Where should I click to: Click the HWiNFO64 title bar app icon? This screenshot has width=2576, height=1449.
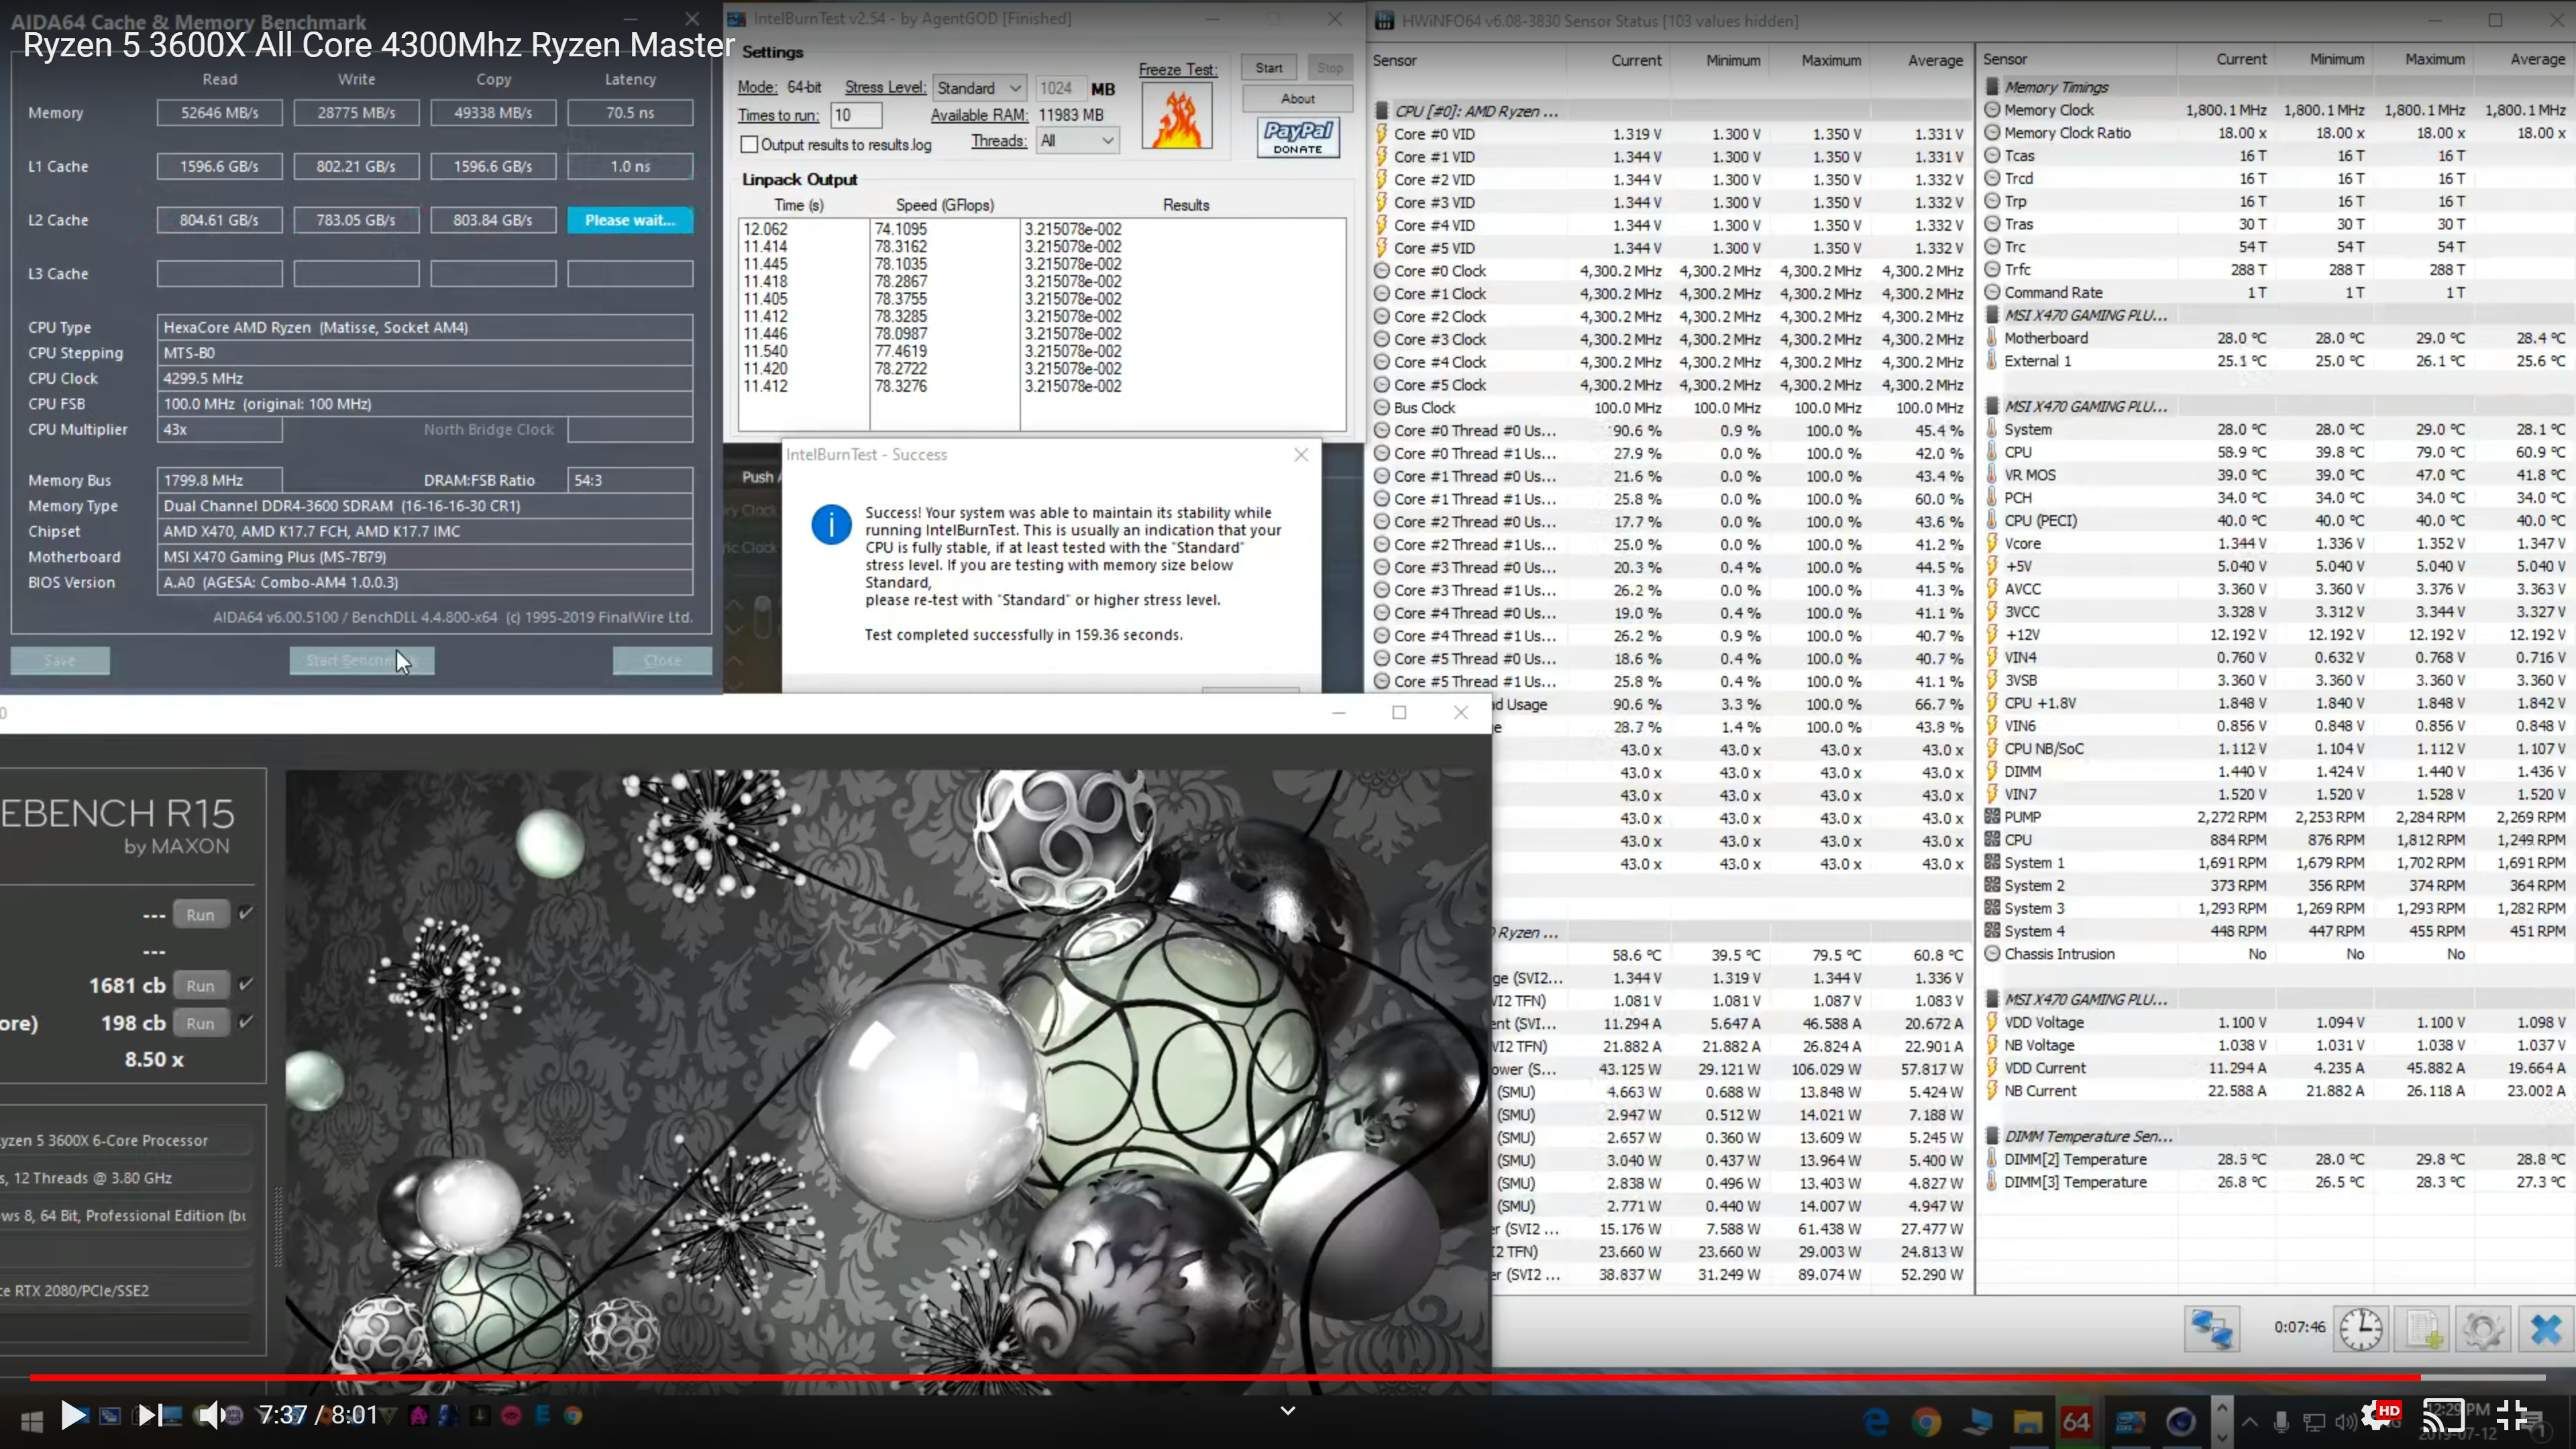click(1384, 20)
